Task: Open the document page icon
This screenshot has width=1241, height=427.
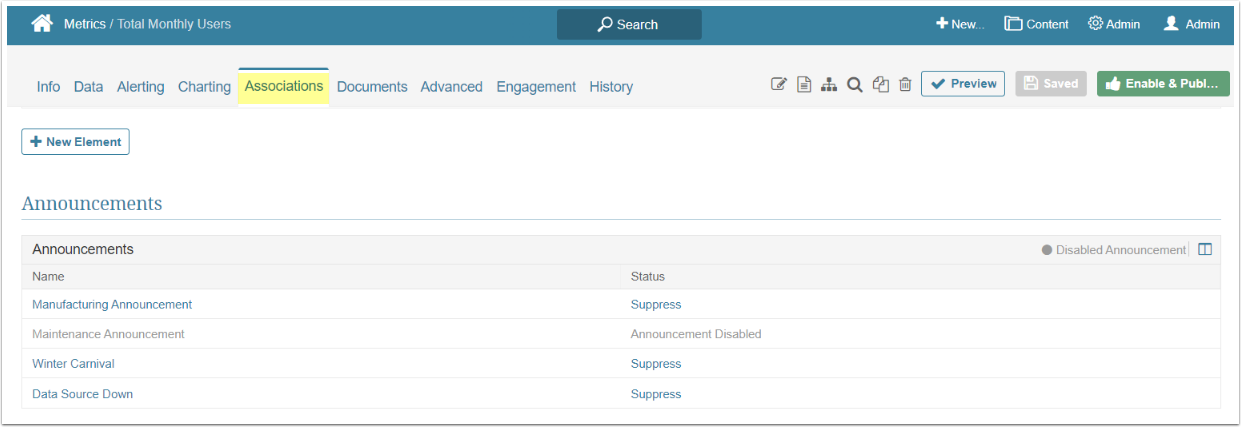Action: coord(804,85)
